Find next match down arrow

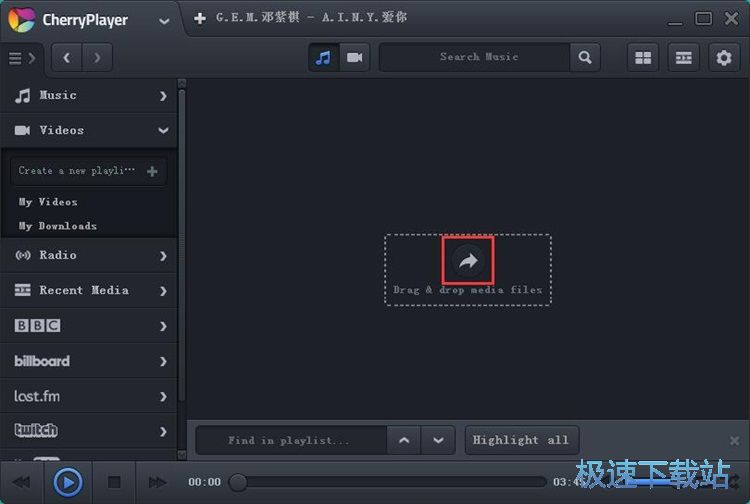click(x=438, y=440)
